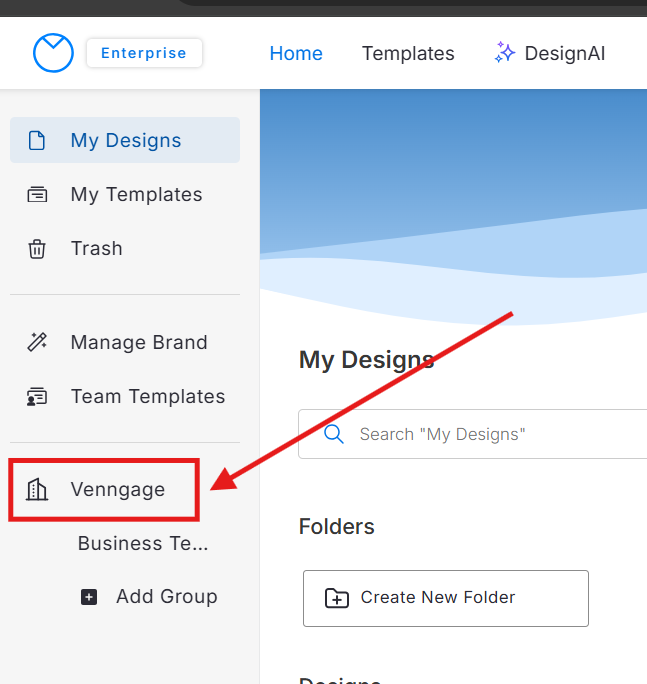The width and height of the screenshot is (647, 684).
Task: Switch to the Home tab
Action: pyautogui.click(x=296, y=53)
